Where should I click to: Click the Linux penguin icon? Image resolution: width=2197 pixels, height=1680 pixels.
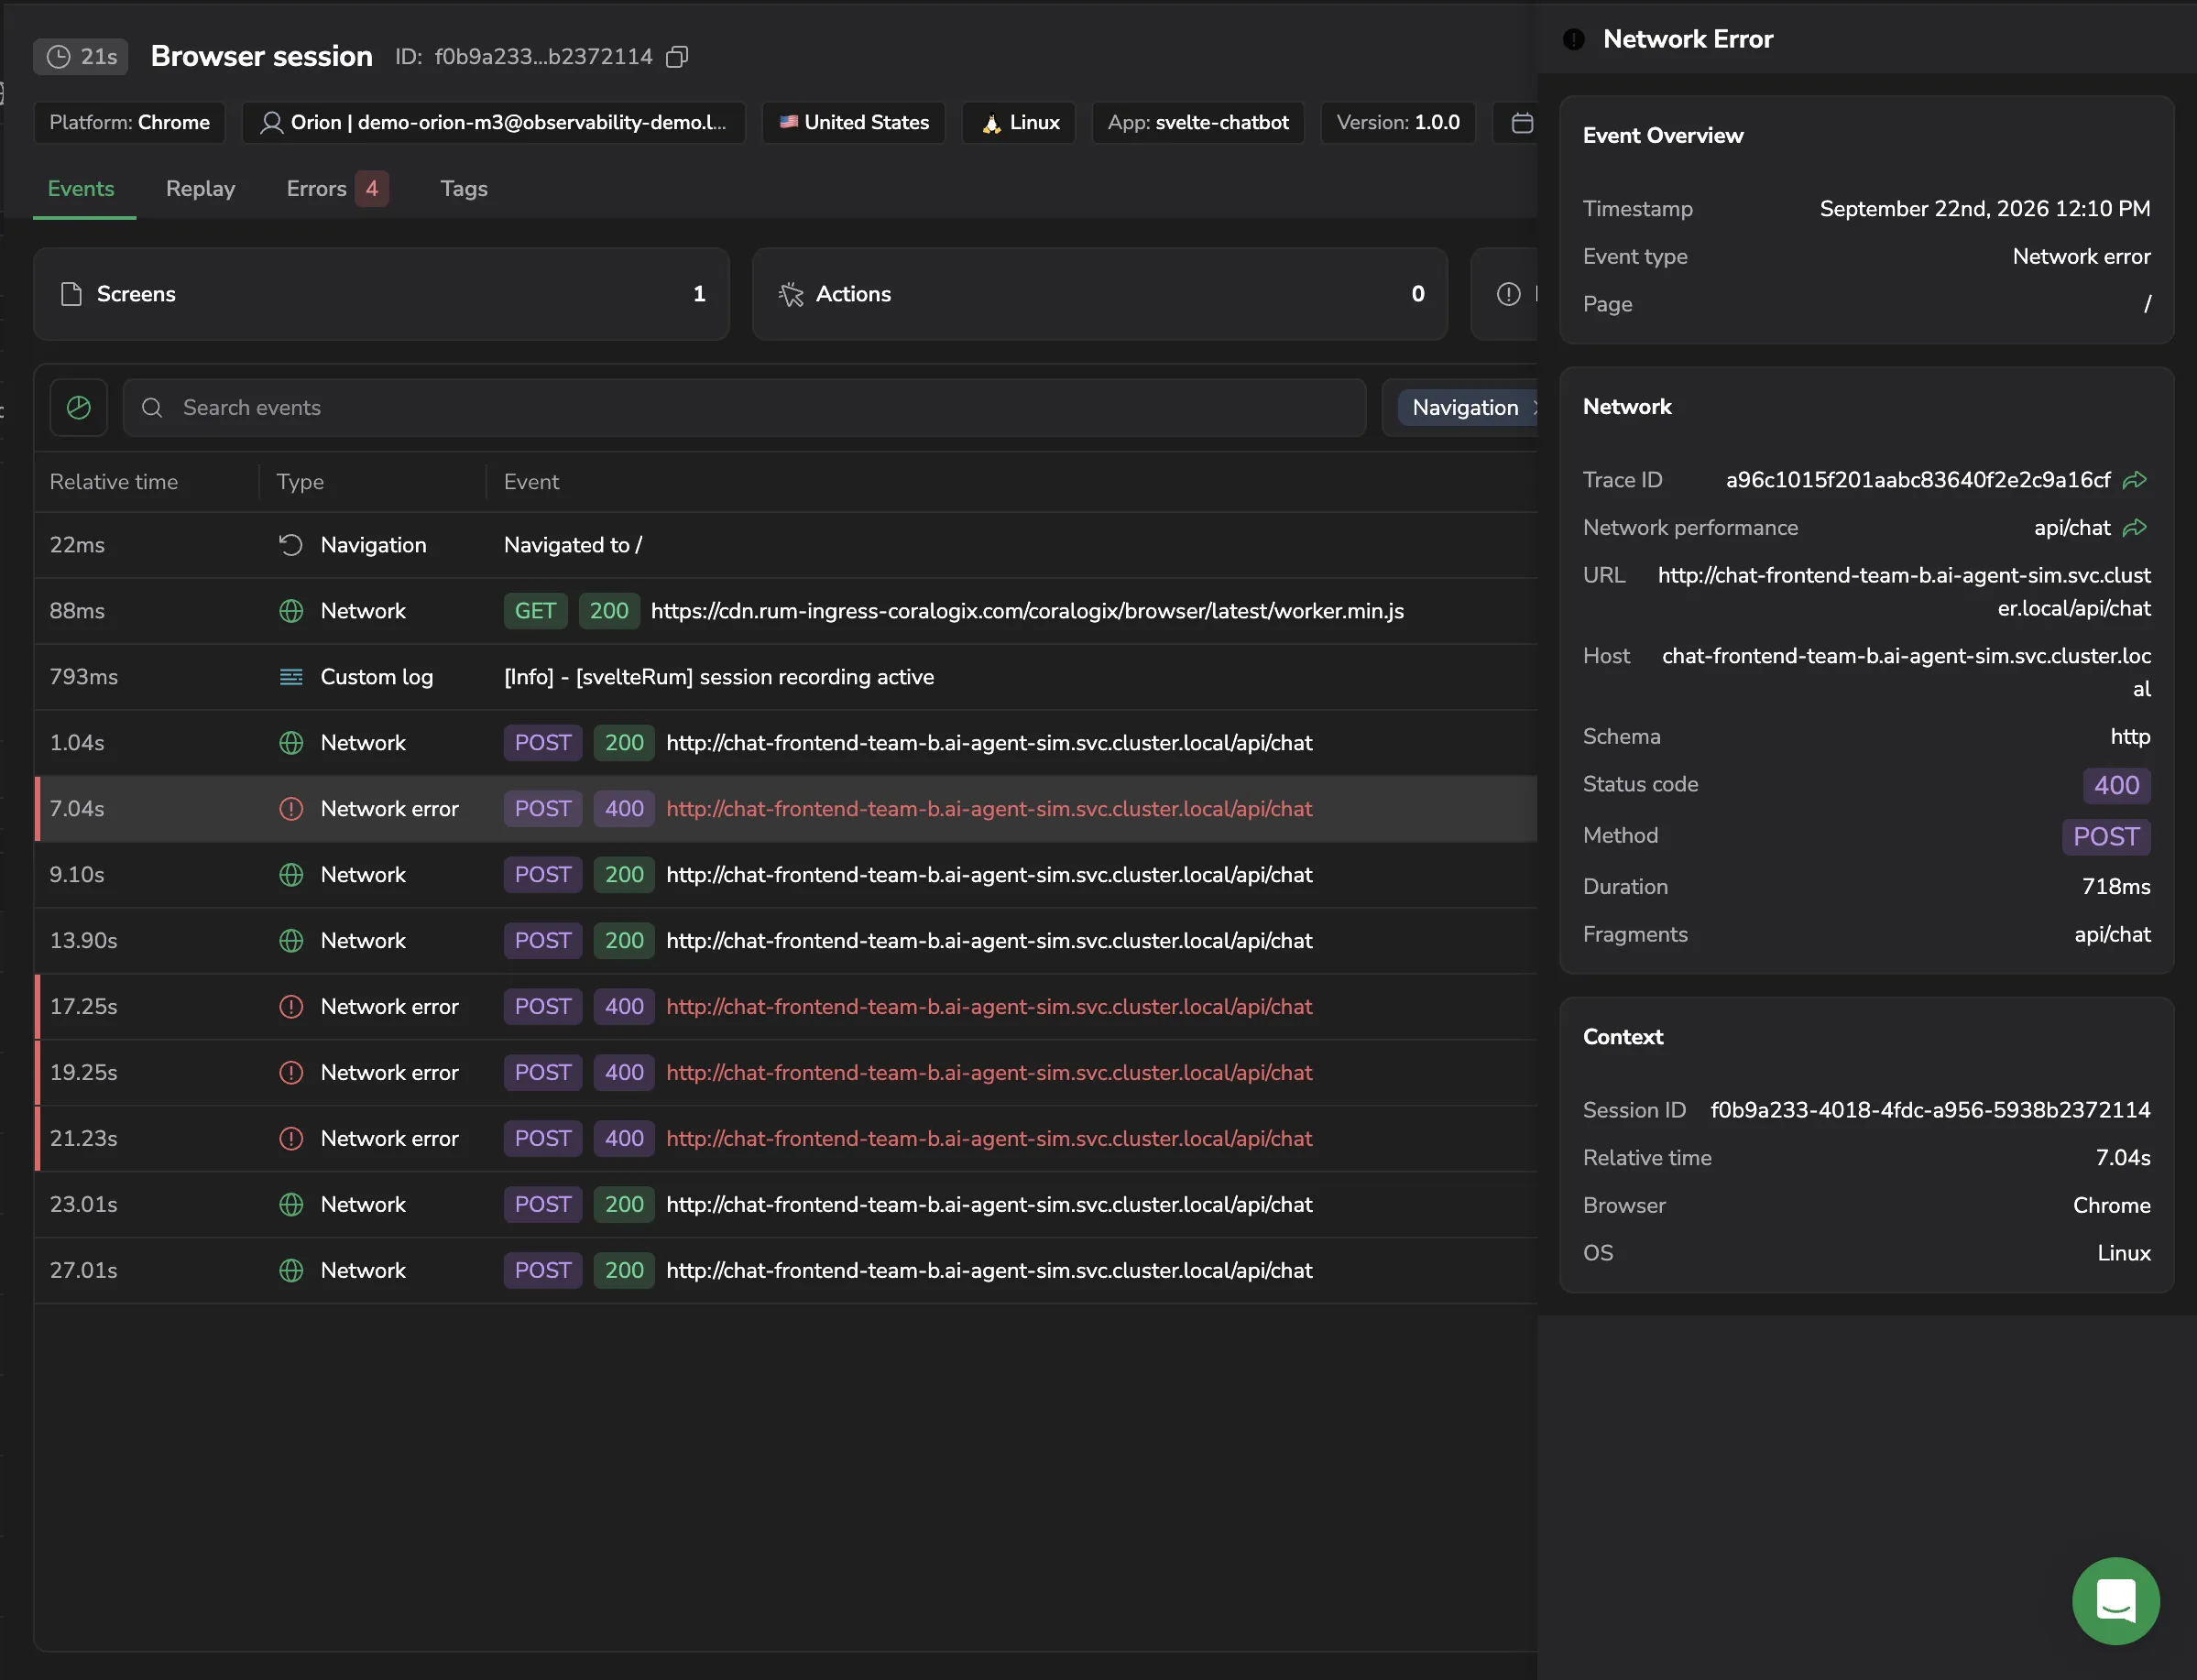(x=991, y=123)
